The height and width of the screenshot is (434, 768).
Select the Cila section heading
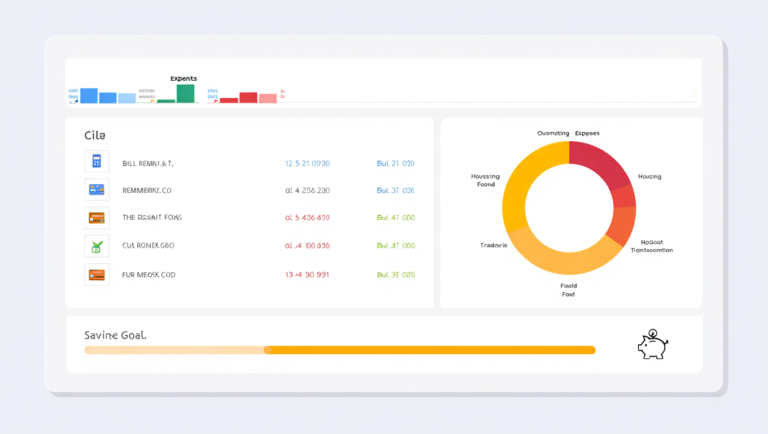pyautogui.click(x=95, y=135)
